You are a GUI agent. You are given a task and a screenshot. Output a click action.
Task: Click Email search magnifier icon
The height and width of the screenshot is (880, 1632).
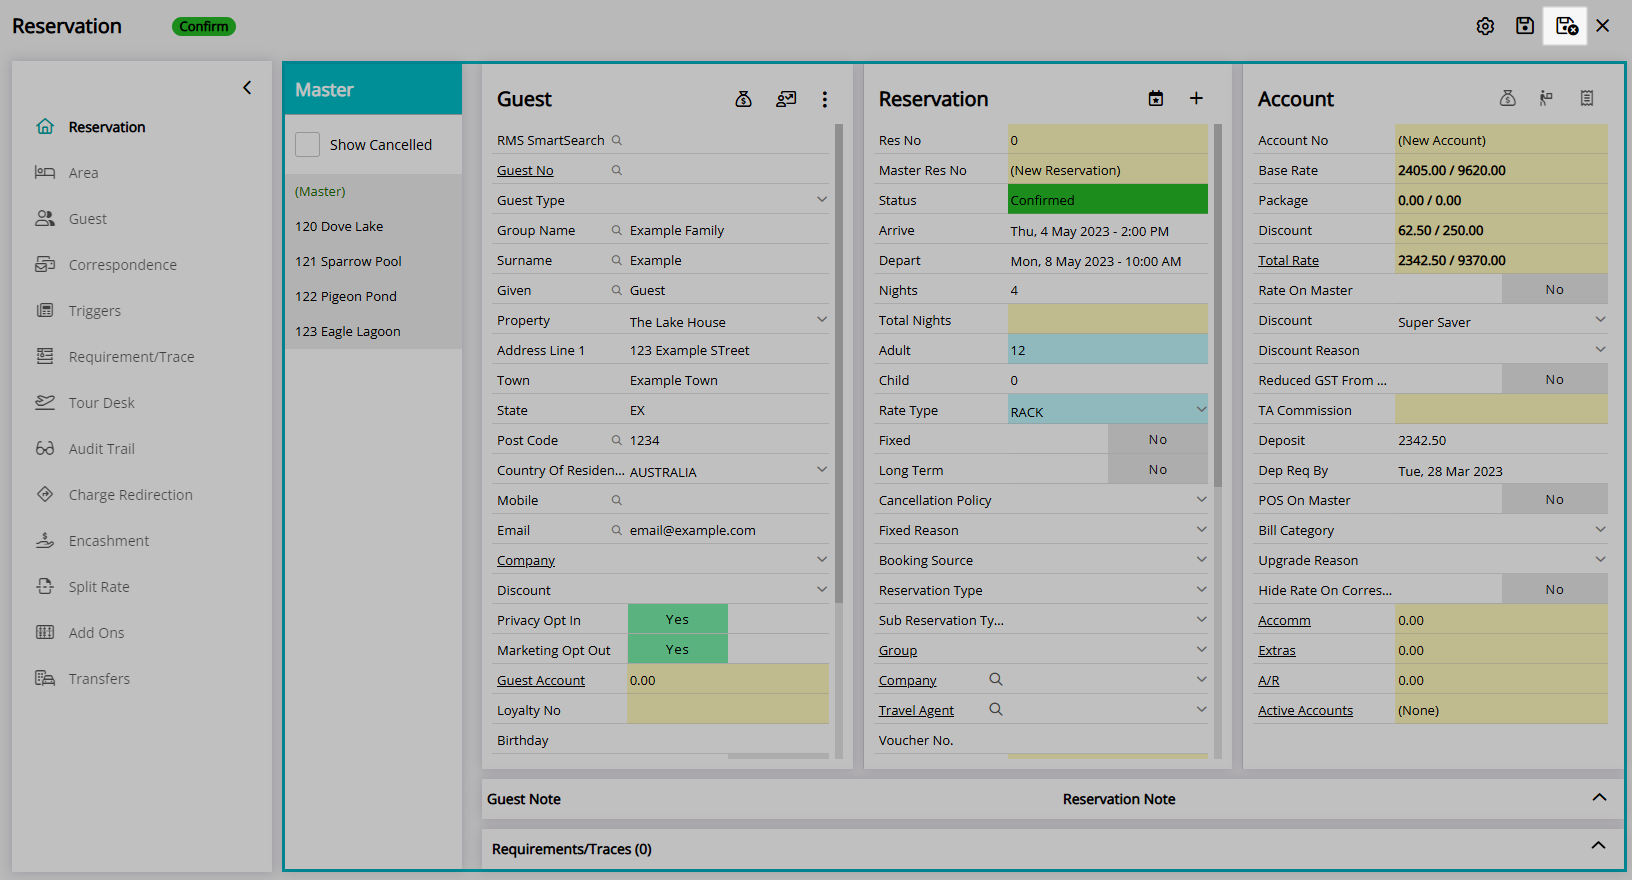(617, 530)
